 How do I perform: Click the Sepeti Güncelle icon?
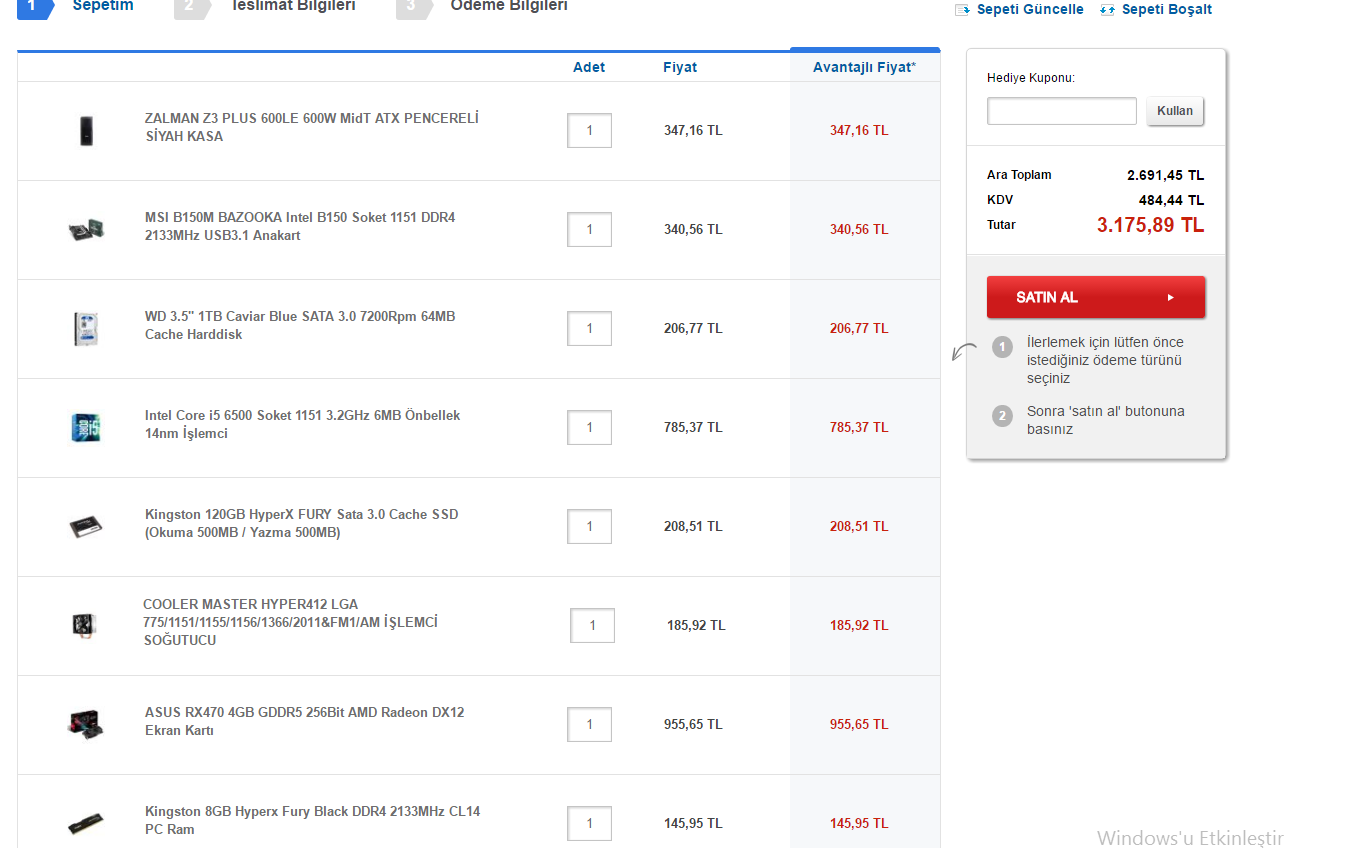[963, 10]
